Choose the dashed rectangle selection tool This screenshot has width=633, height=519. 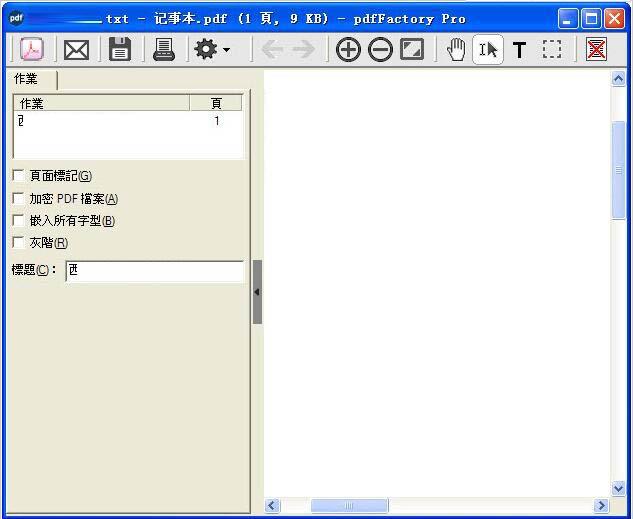click(x=552, y=49)
